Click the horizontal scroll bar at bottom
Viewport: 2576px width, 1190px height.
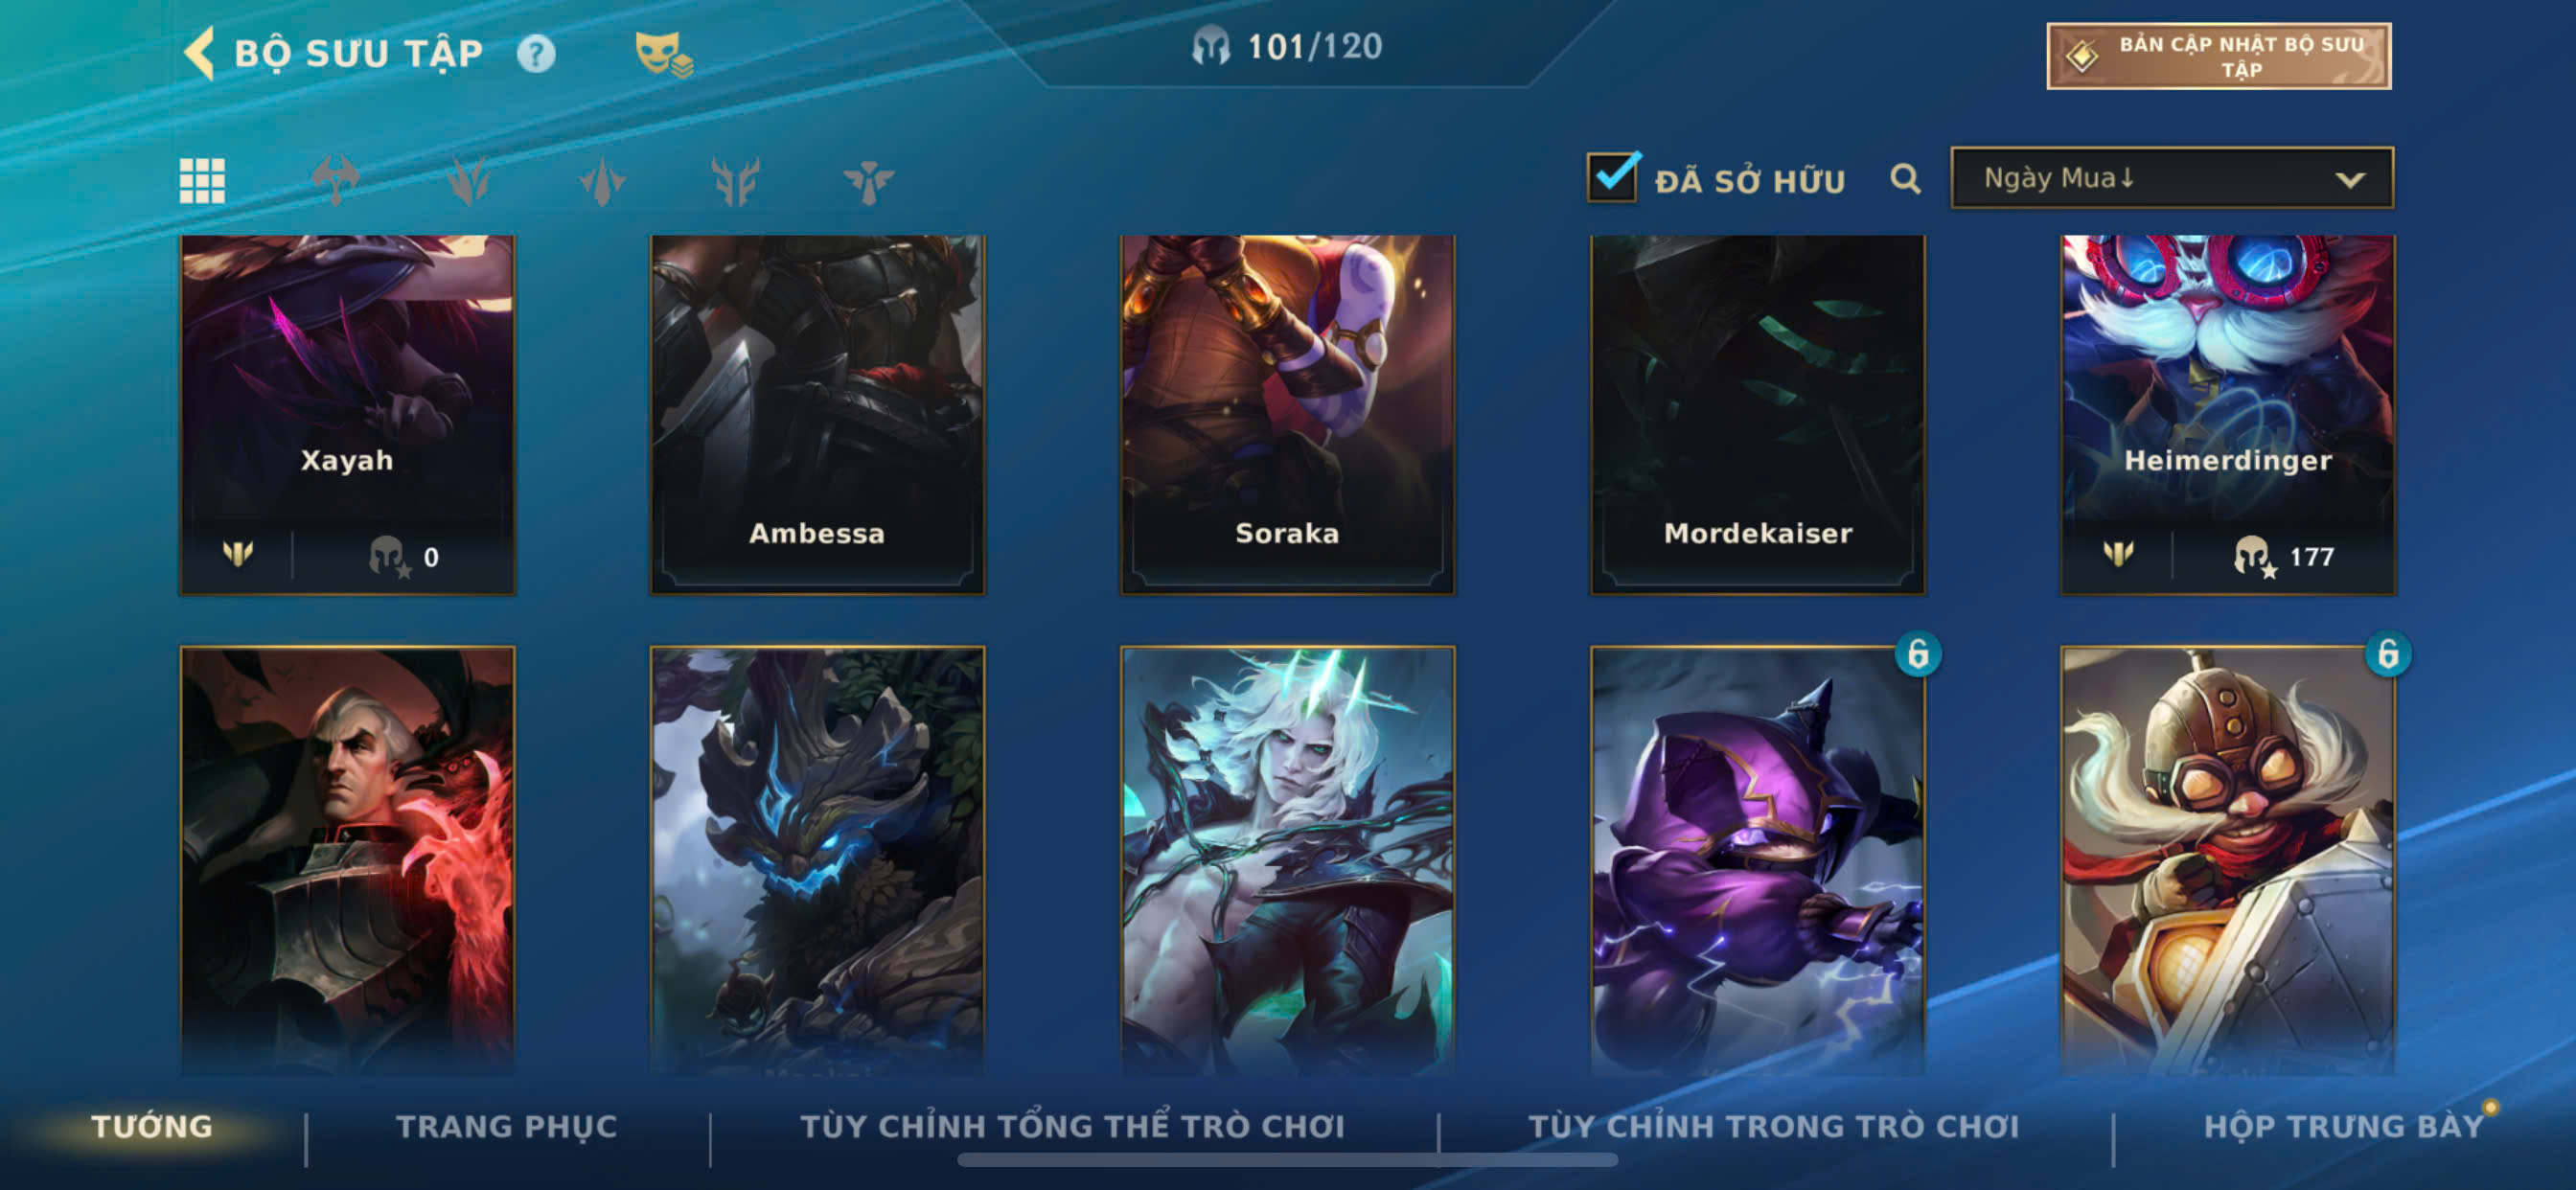click(1287, 1160)
